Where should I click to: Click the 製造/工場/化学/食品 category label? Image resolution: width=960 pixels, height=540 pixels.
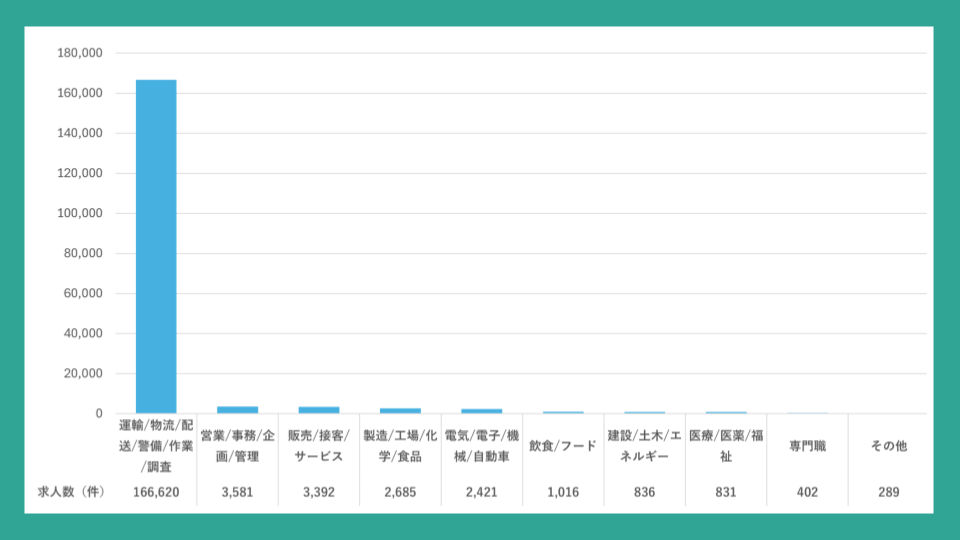(400, 446)
